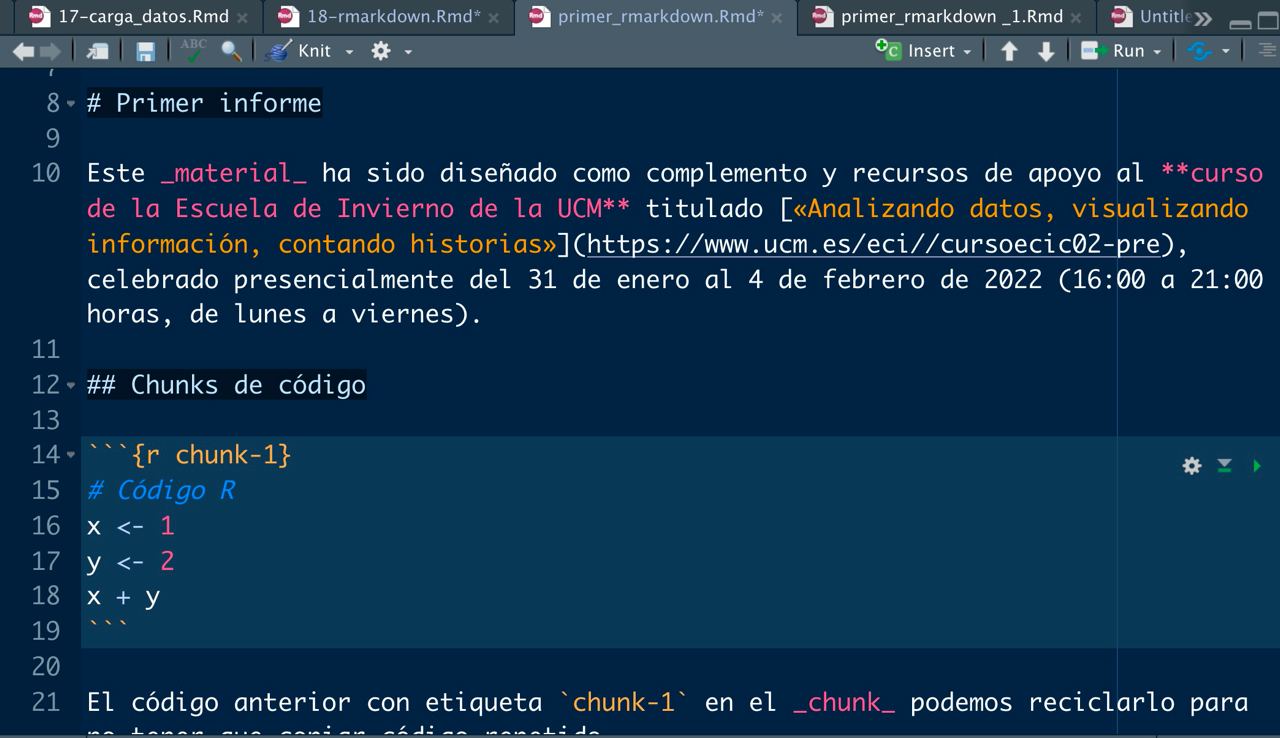Run spell check on document
The width and height of the screenshot is (1280, 738).
pyautogui.click(x=193, y=50)
